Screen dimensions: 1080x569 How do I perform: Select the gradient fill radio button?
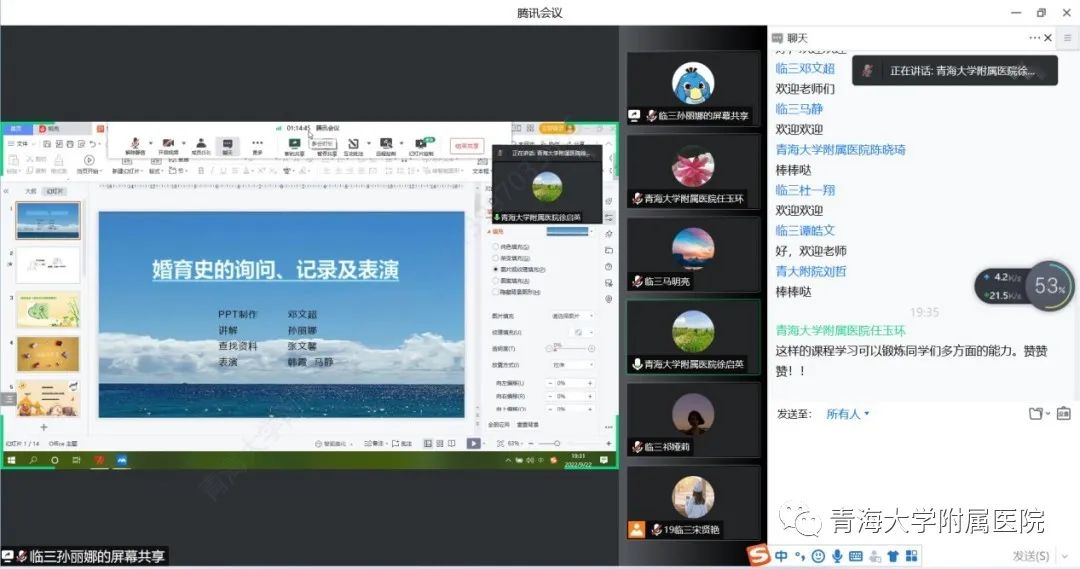click(x=495, y=258)
